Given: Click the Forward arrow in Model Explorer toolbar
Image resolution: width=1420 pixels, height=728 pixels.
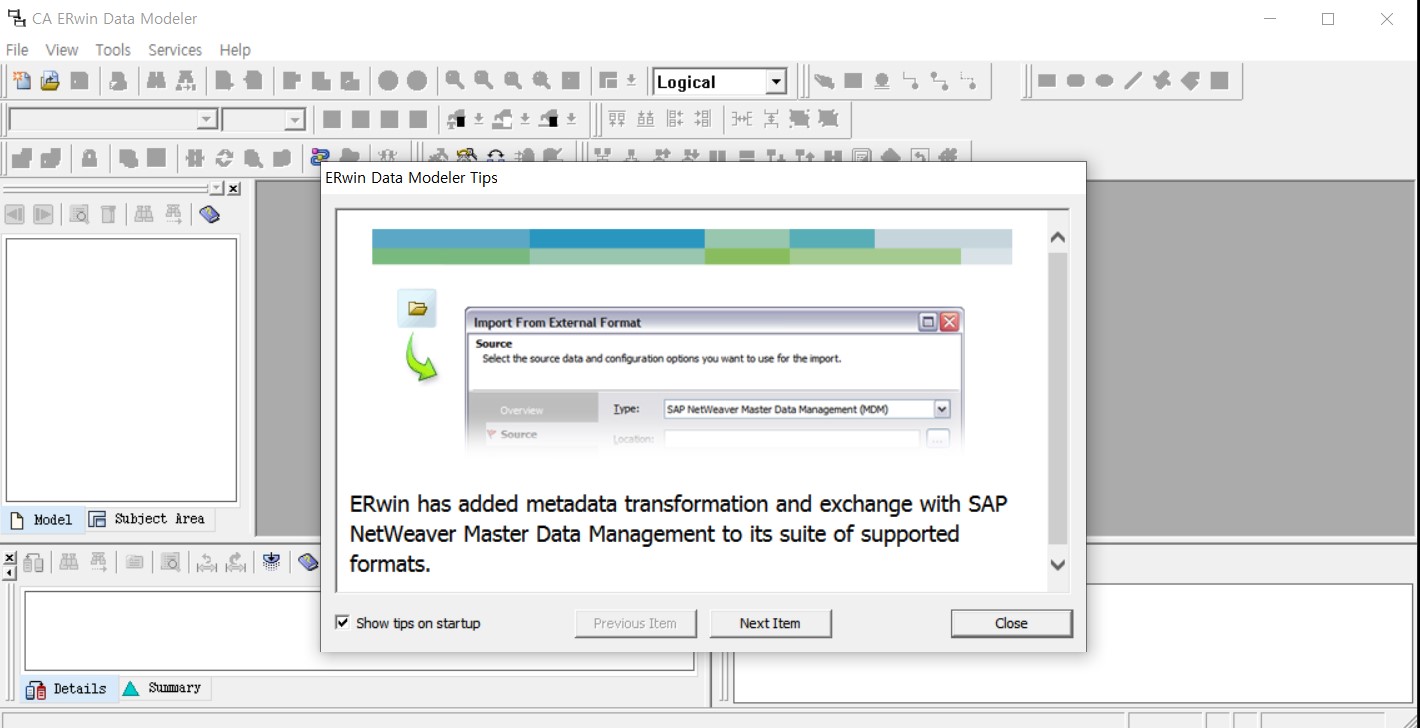Looking at the screenshot, I should 43,214.
